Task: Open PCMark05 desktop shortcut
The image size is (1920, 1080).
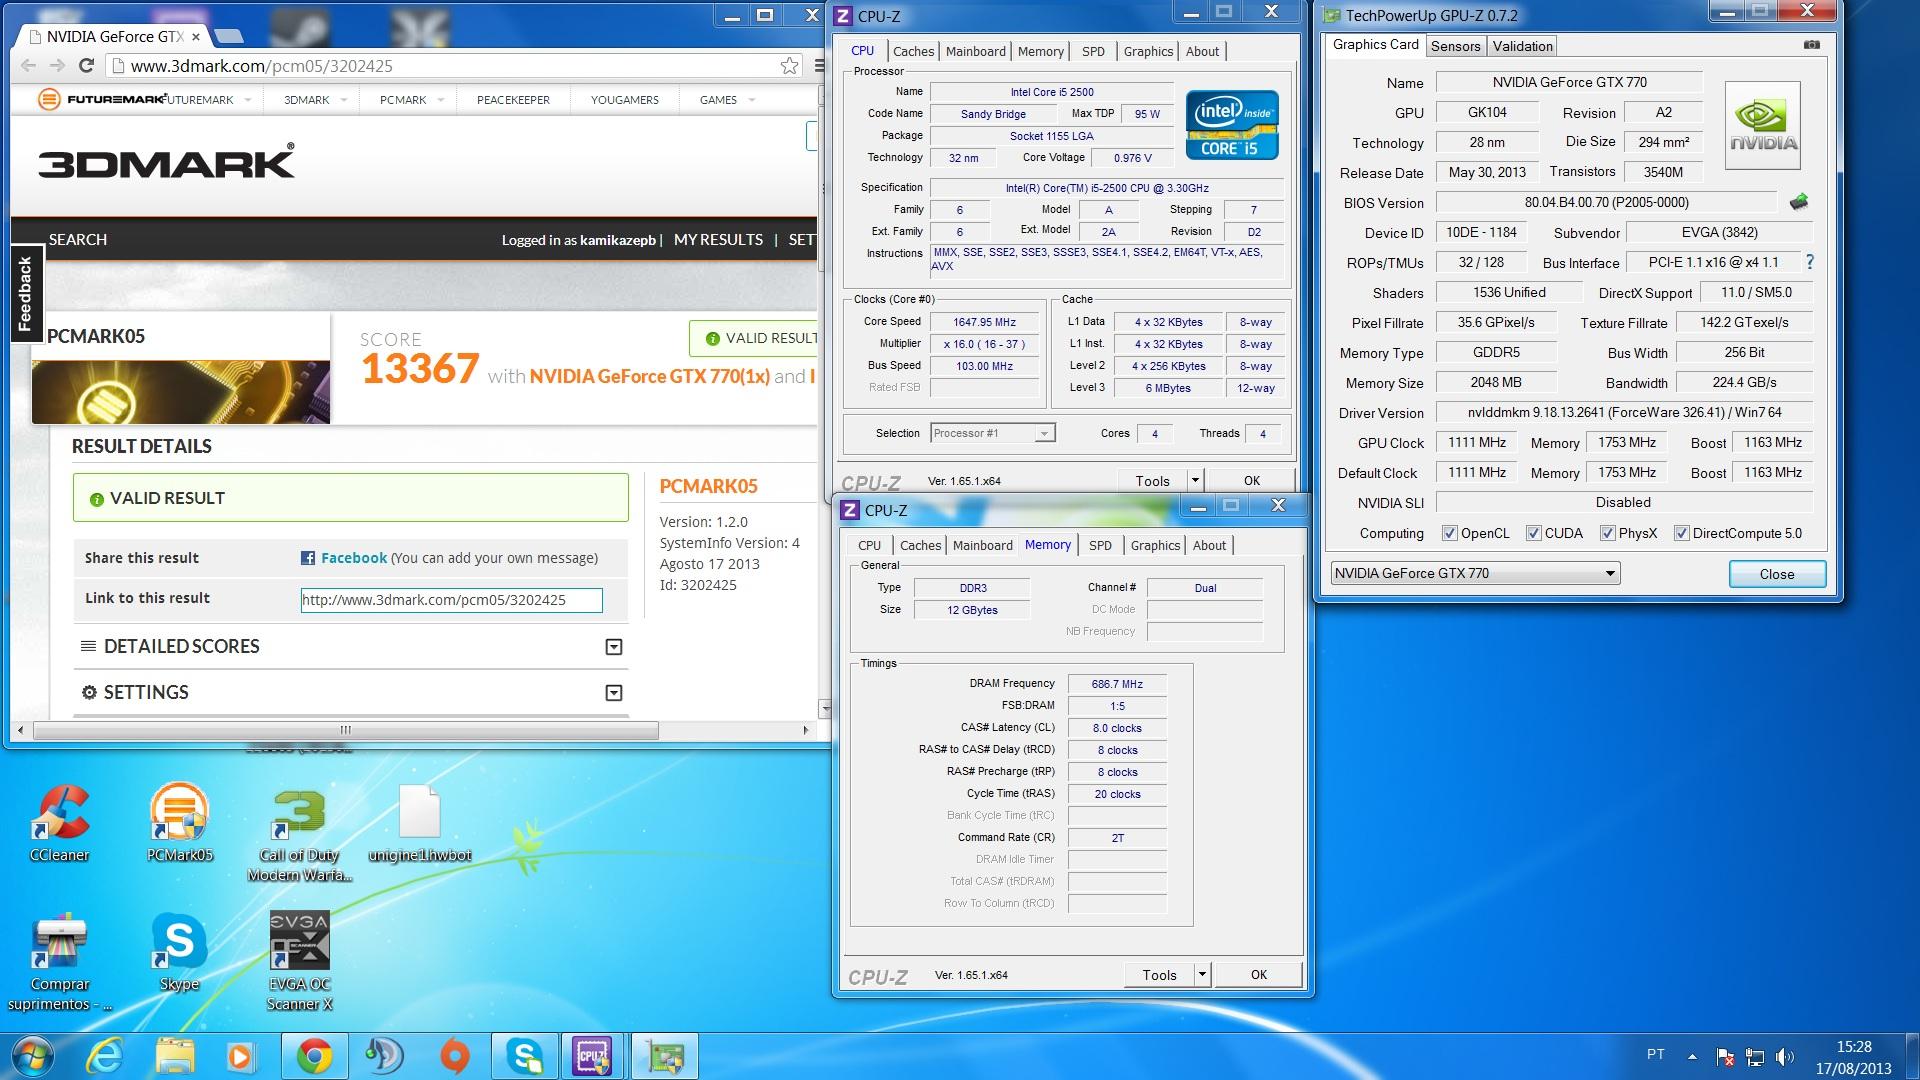Action: point(179,823)
